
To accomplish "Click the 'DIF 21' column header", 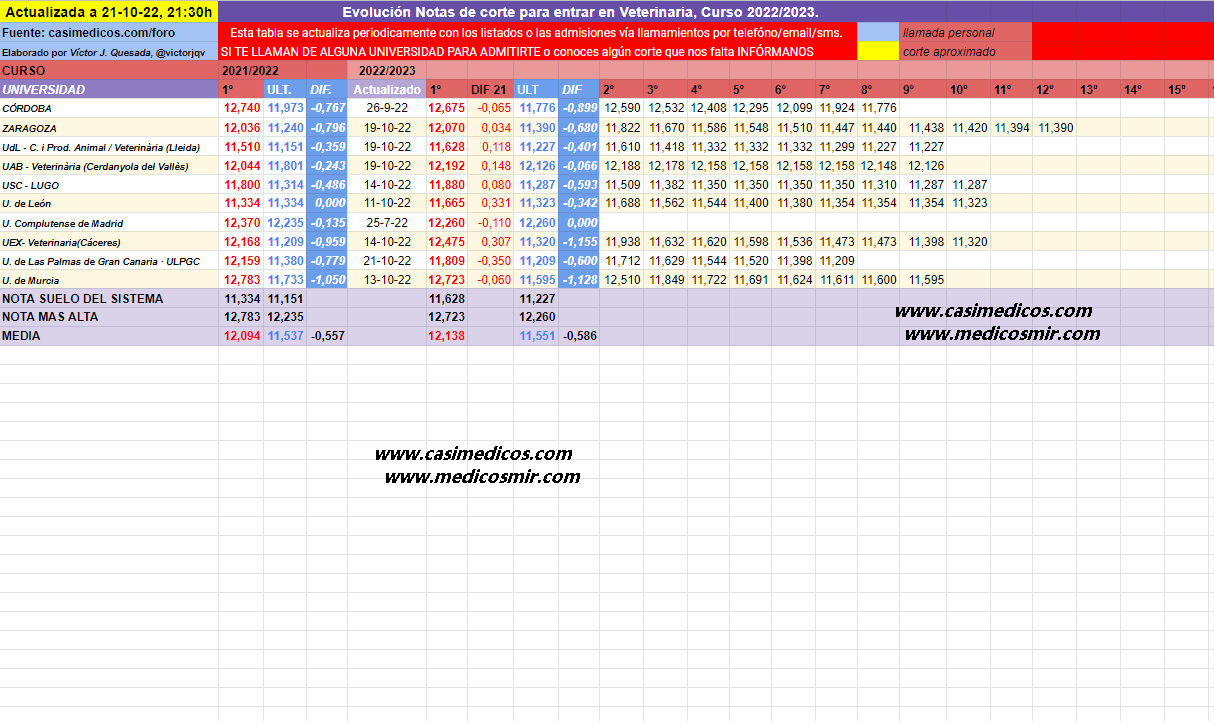I will coord(489,90).
